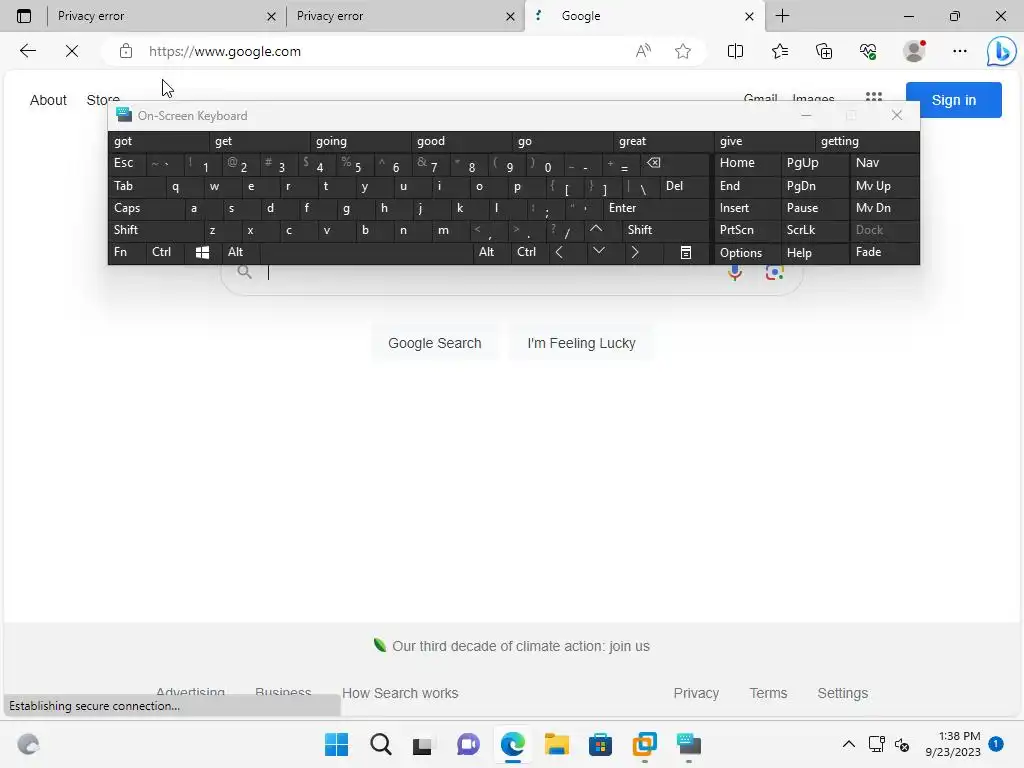Image resolution: width=1024 pixels, height=768 pixels.
Task: Switch to Google tab
Action: pyautogui.click(x=643, y=16)
